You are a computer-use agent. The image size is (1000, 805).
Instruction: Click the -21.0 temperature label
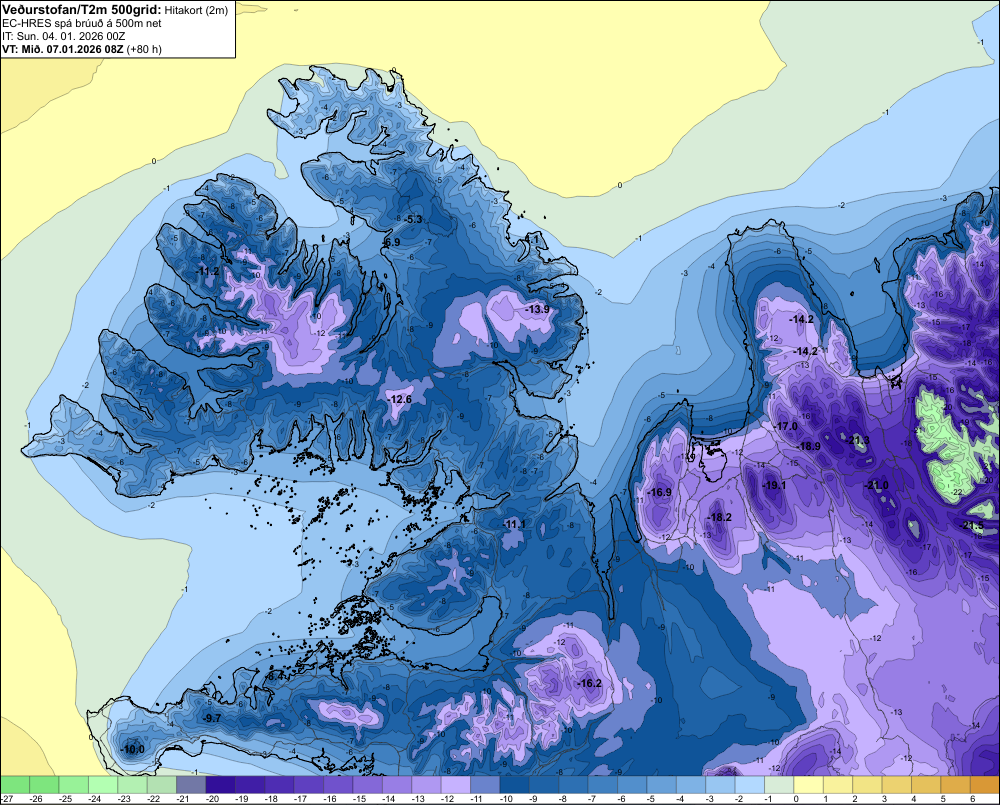[x=876, y=485]
